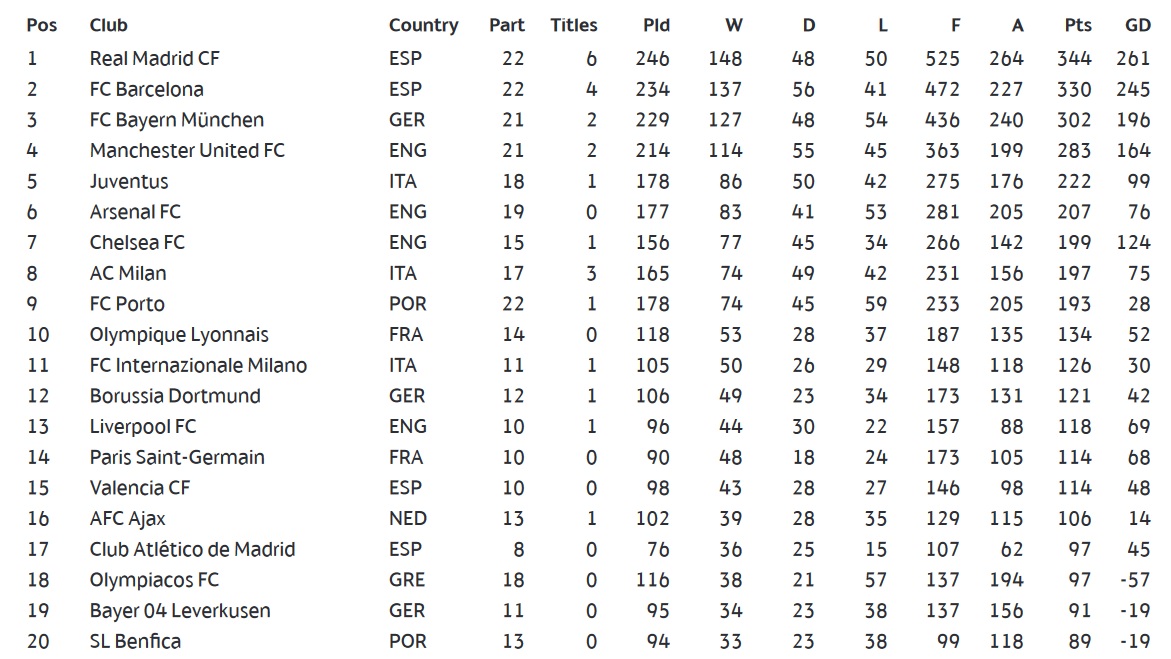Image resolution: width=1171 pixels, height=659 pixels.
Task: Click the Pld column header
Action: click(656, 25)
